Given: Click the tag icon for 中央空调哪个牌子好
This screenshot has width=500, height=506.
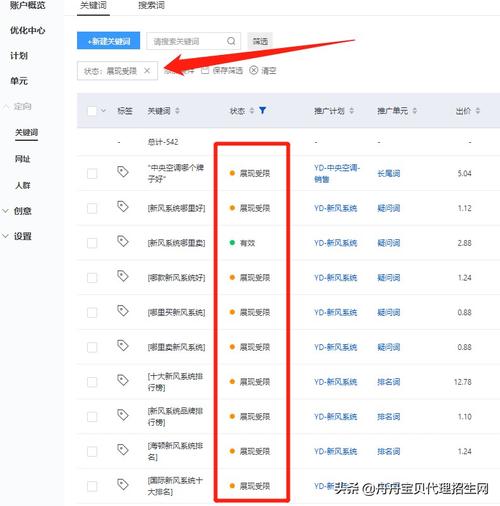Looking at the screenshot, I should 123,172.
